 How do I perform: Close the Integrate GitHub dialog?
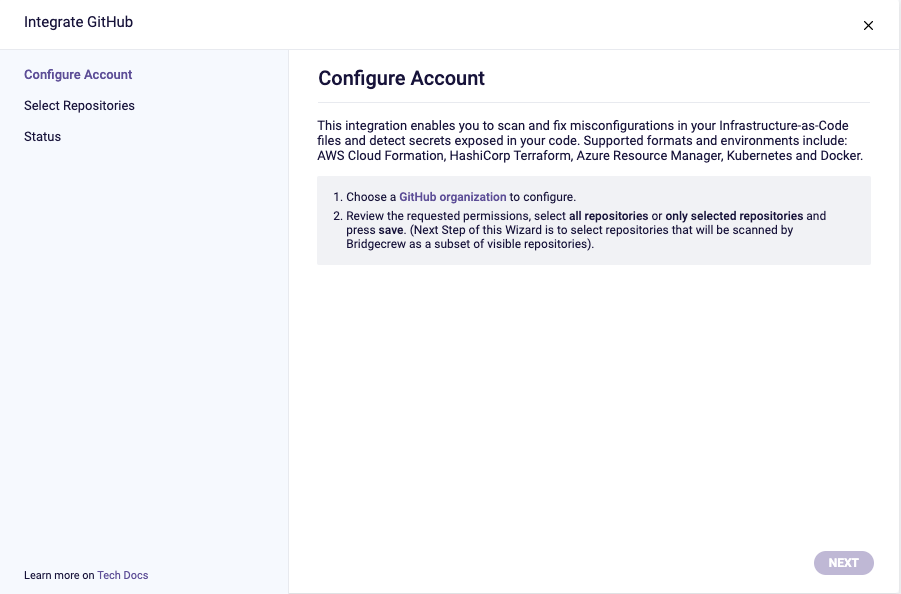868,25
